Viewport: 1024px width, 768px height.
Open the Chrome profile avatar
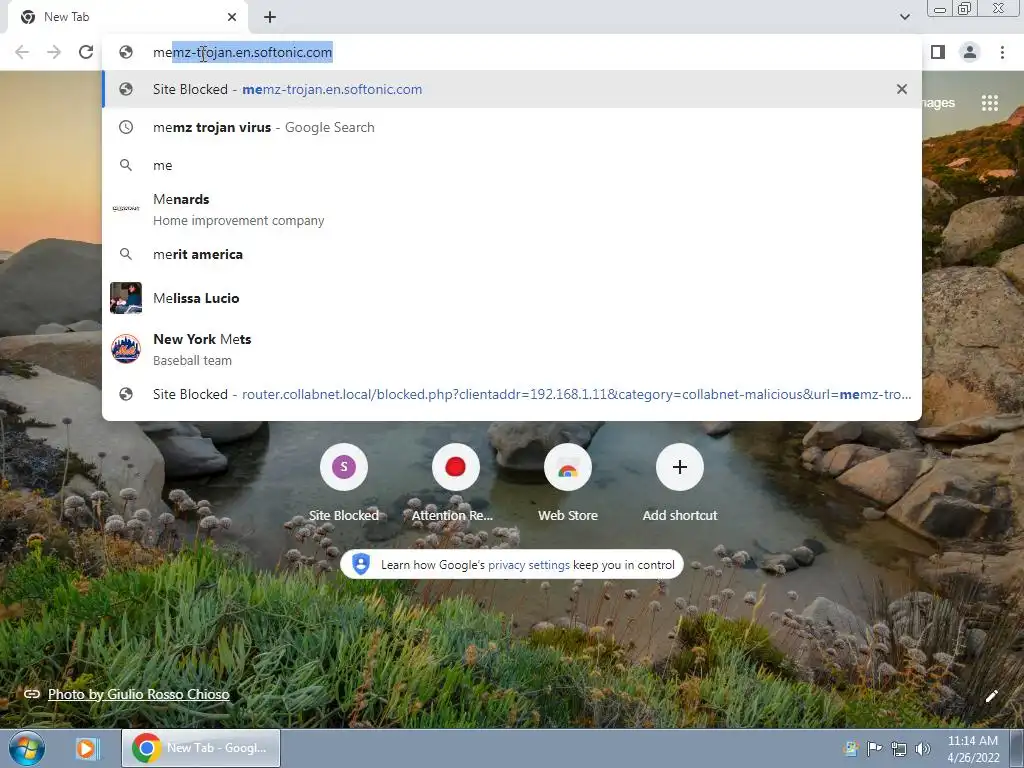(970, 52)
